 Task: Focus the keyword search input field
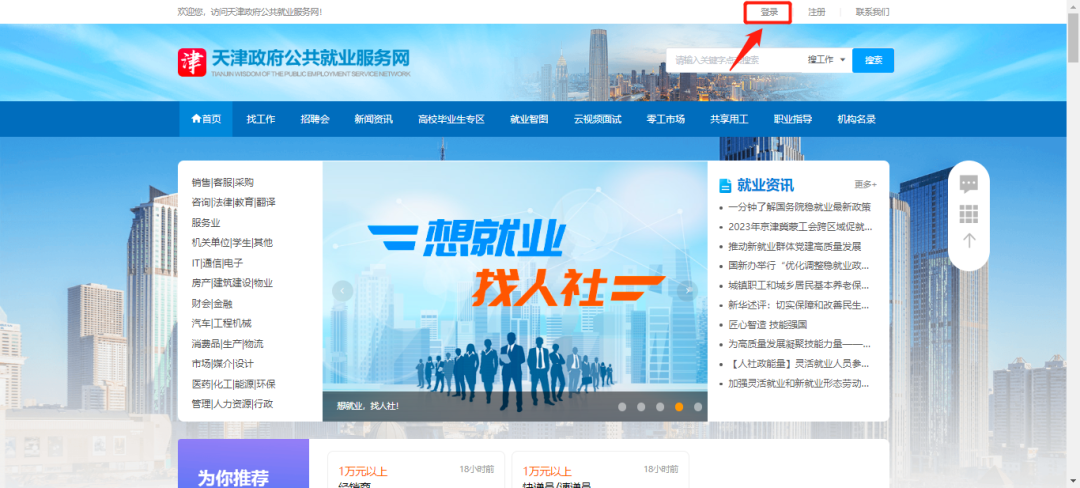(734, 60)
